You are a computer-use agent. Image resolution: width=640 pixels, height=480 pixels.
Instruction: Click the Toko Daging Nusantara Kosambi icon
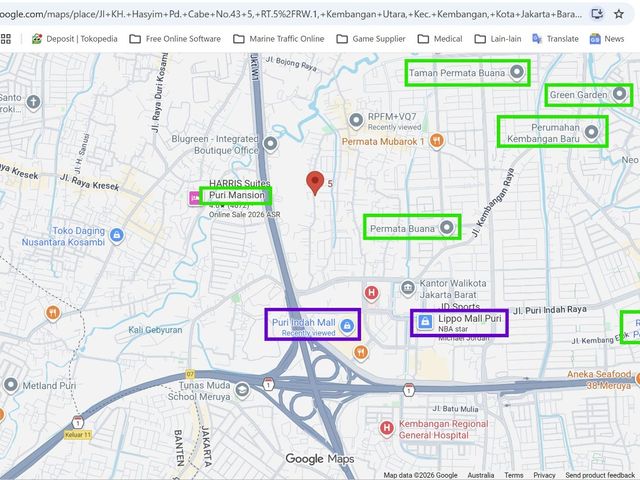point(117,236)
